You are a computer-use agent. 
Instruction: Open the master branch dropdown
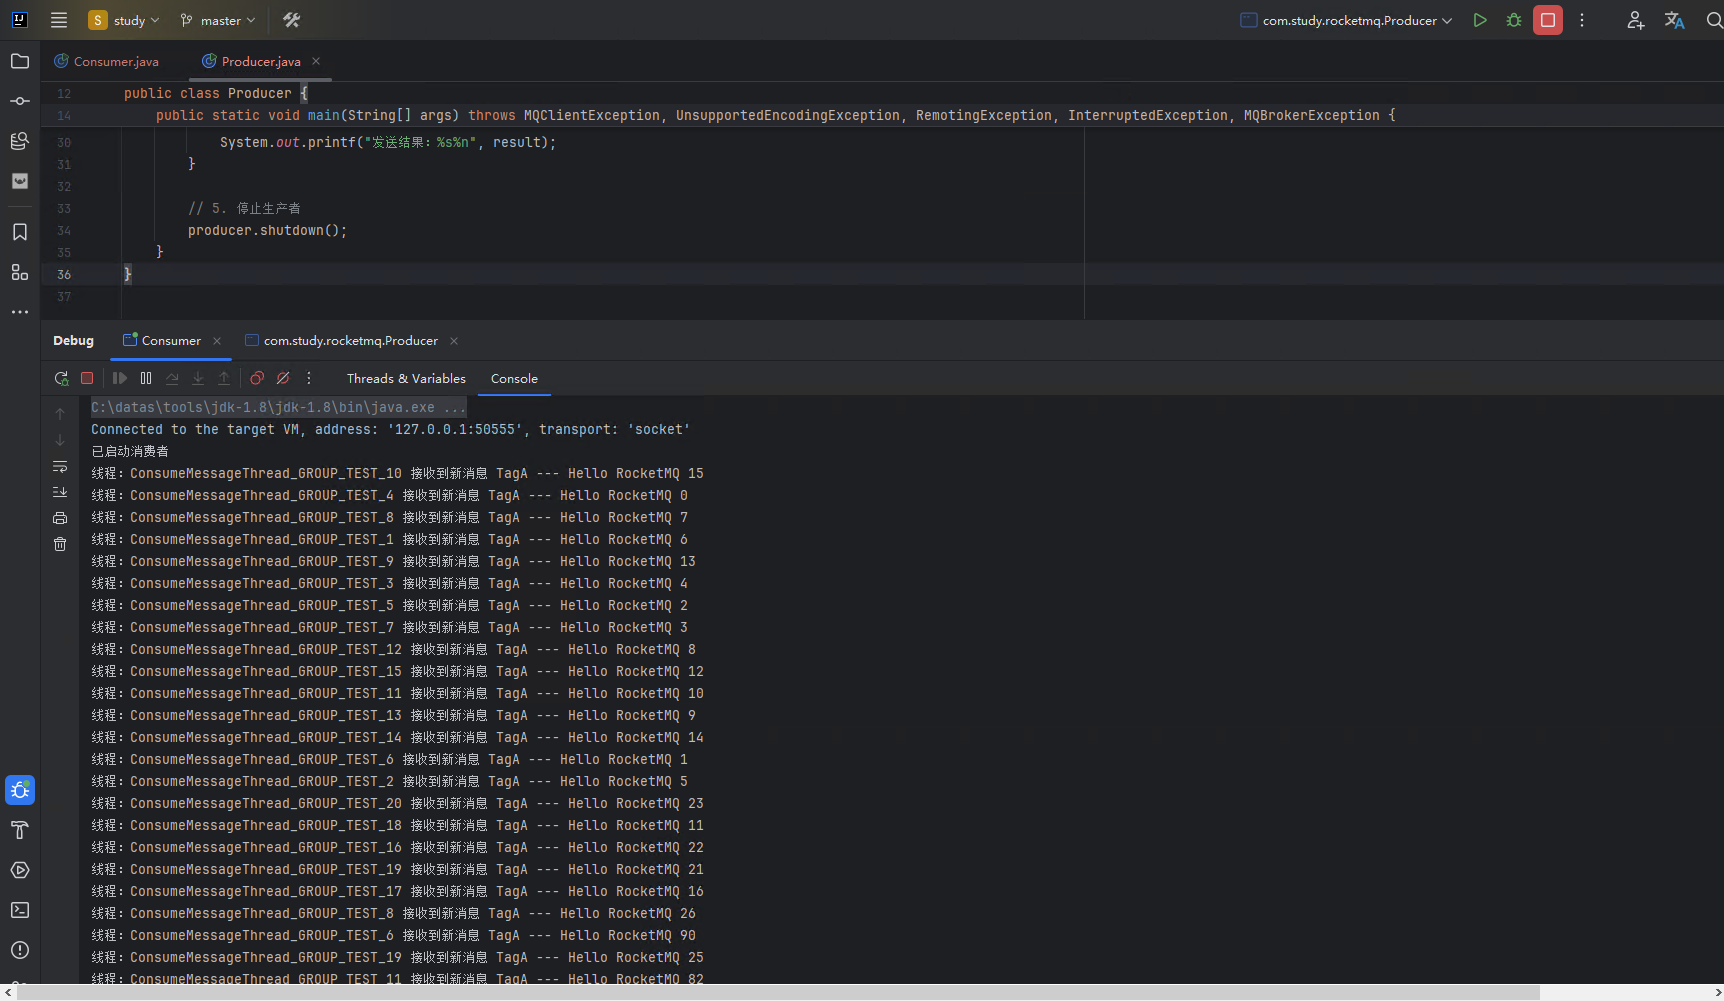coord(217,20)
